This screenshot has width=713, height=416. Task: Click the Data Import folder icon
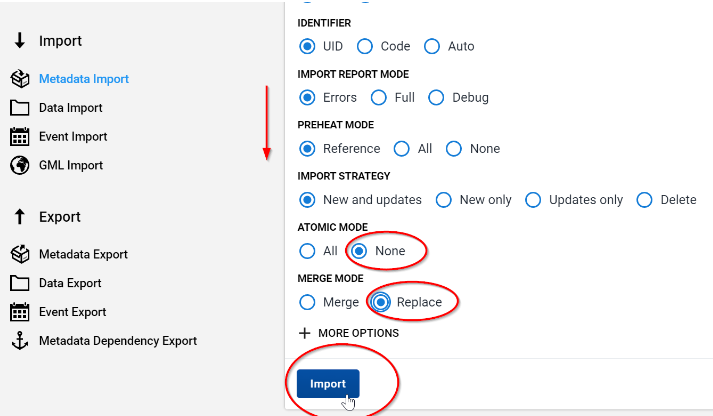pyautogui.click(x=20, y=108)
